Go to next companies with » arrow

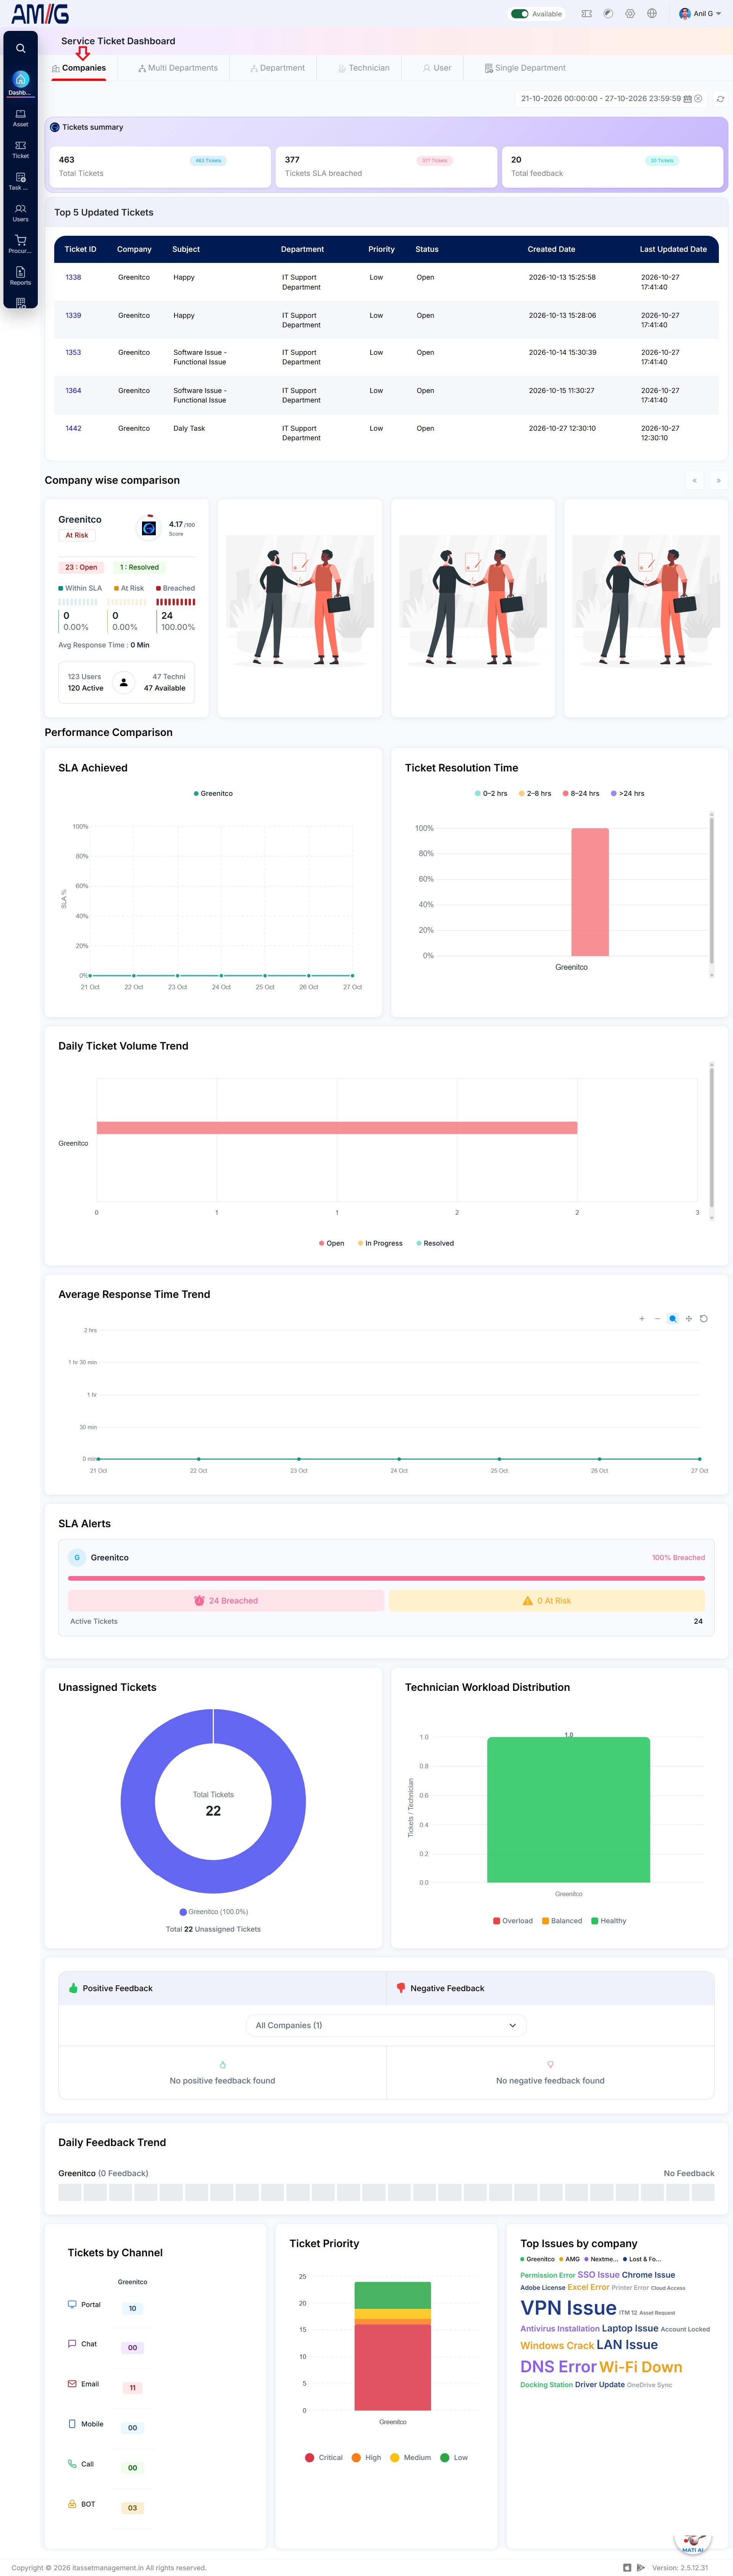pyautogui.click(x=718, y=481)
